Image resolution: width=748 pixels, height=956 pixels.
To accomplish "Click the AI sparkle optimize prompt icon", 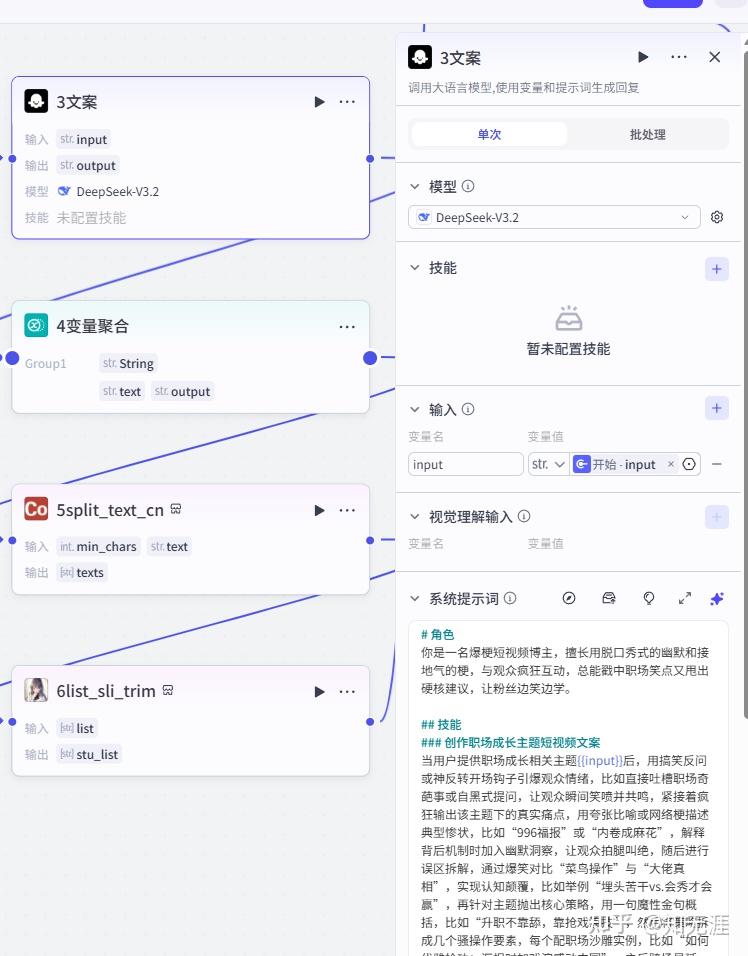I will click(717, 598).
